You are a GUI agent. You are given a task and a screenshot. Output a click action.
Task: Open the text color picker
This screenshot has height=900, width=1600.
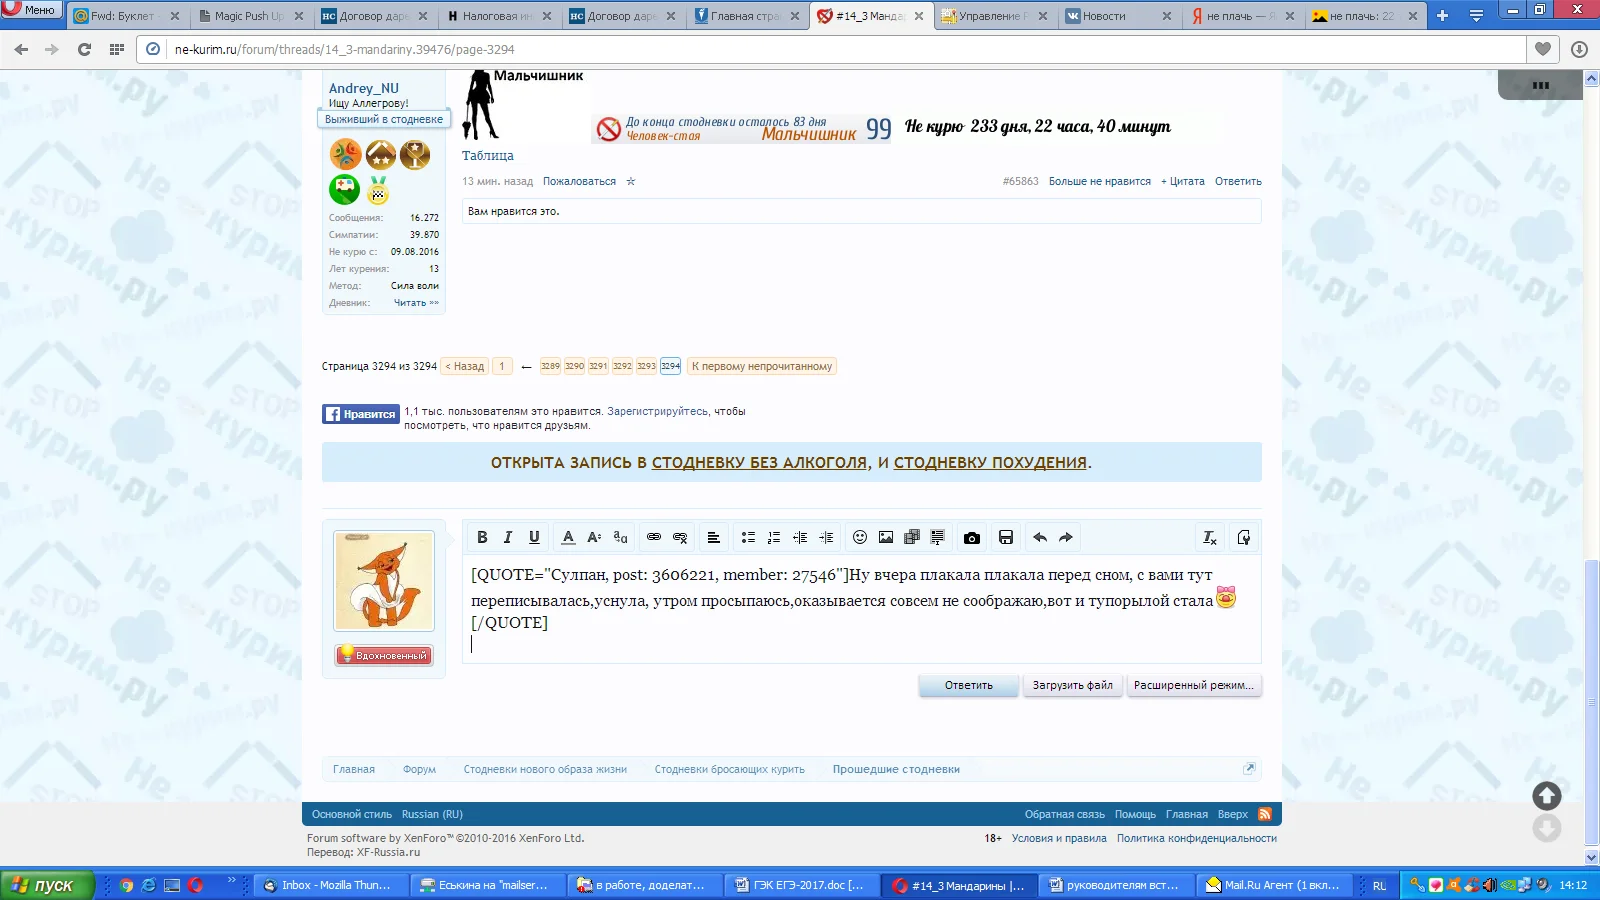click(568, 537)
